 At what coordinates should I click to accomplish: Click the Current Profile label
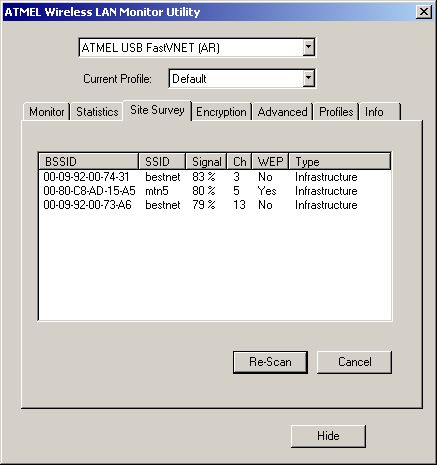point(117,79)
